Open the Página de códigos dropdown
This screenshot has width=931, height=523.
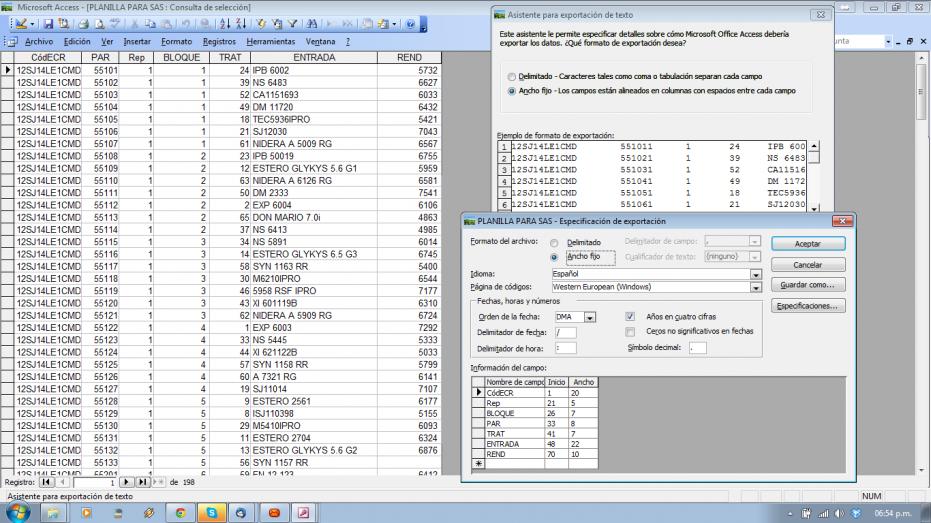coord(755,287)
